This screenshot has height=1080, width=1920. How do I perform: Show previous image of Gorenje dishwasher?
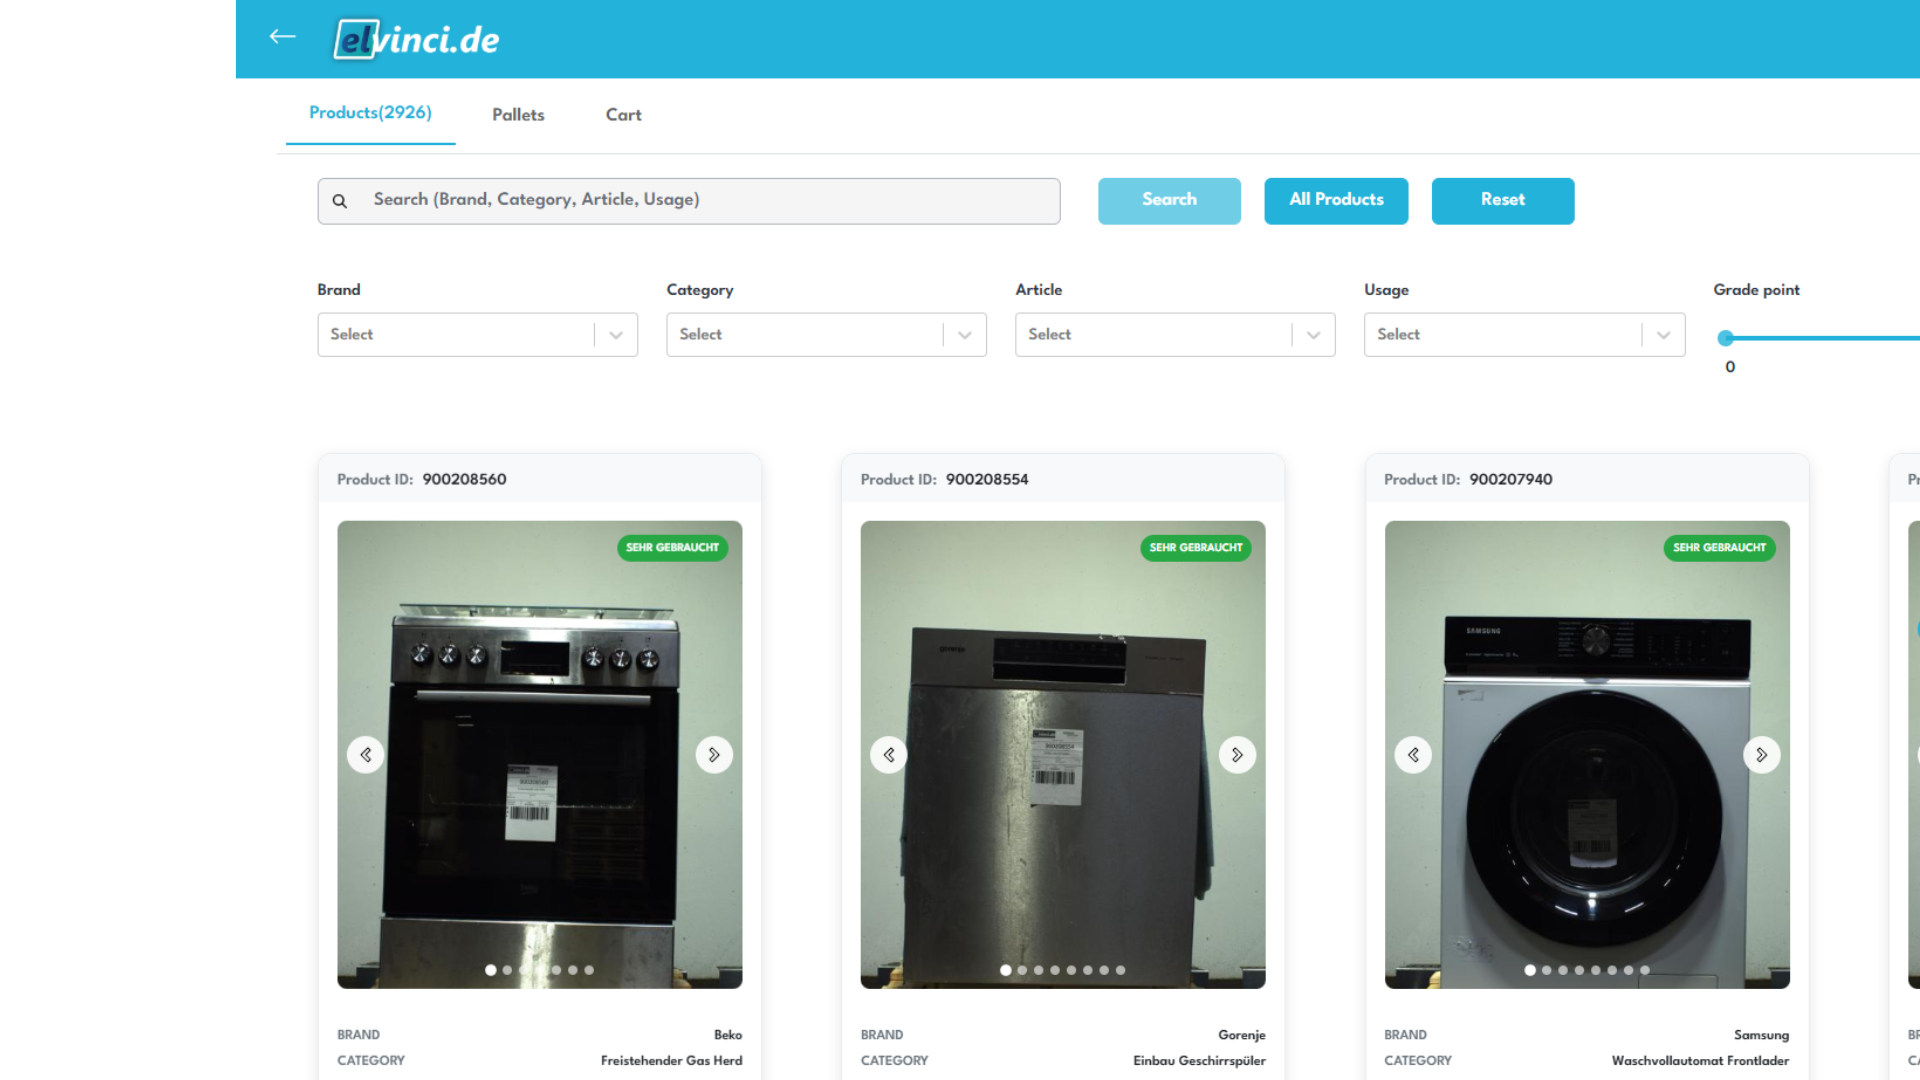889,755
